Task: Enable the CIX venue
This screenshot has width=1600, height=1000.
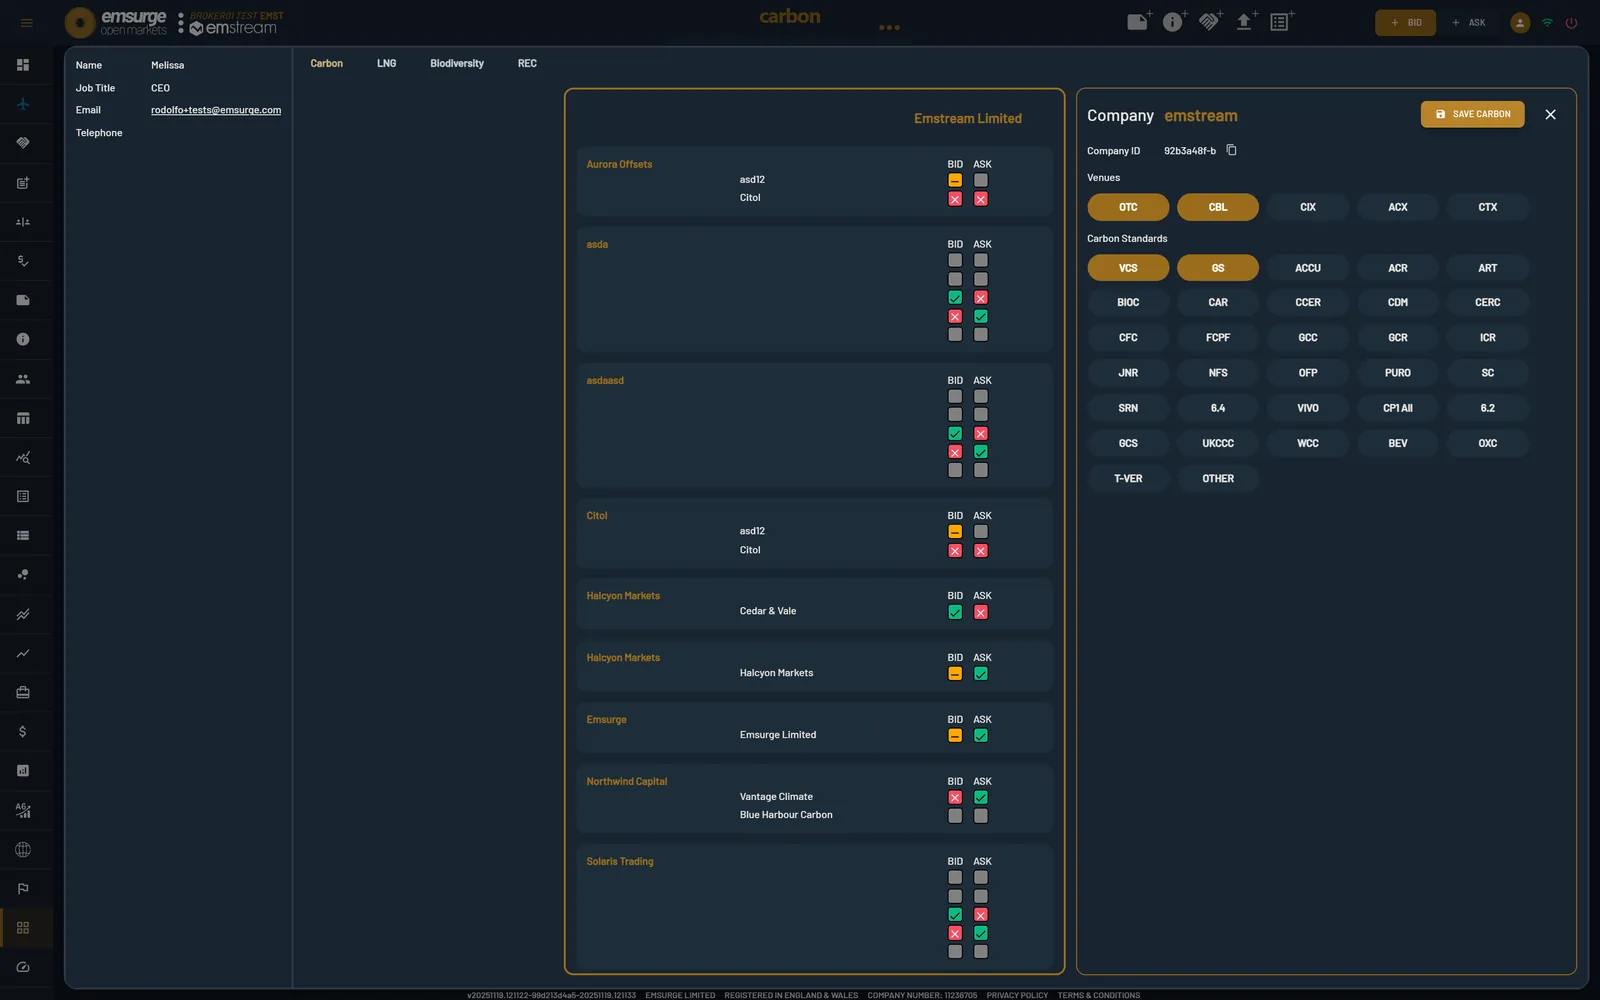Action: point(1308,207)
